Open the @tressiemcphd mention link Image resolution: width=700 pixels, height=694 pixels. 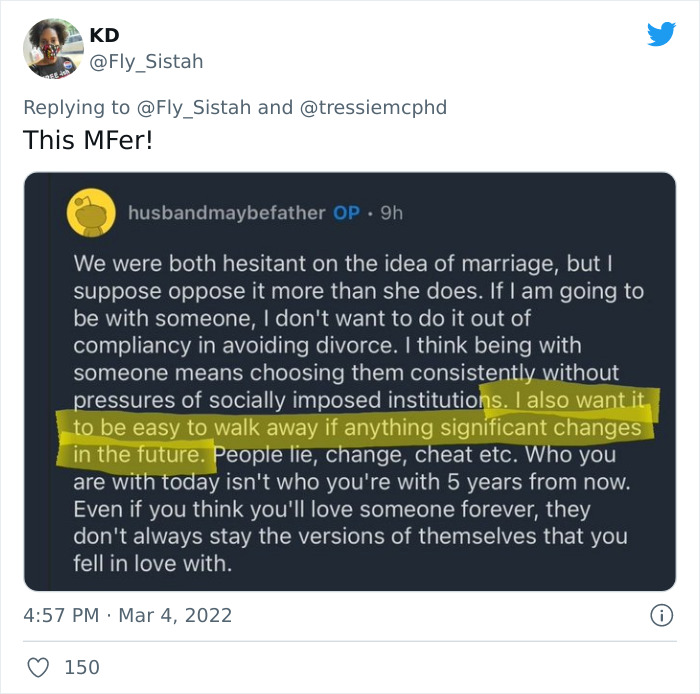[374, 108]
